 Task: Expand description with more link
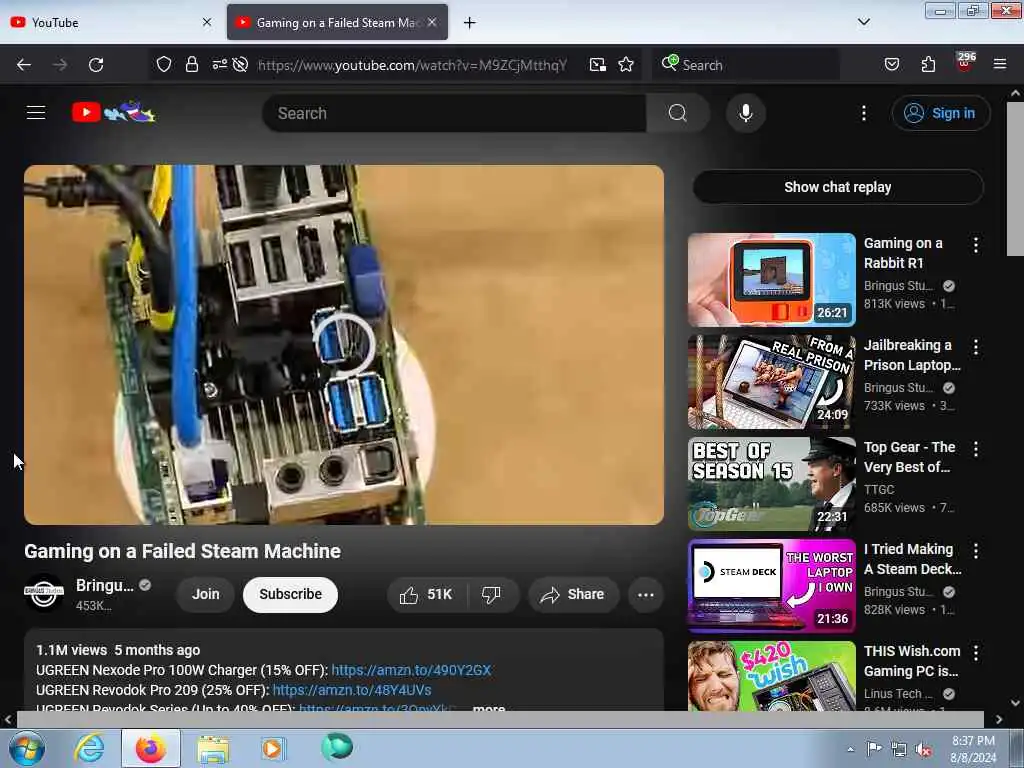(488, 708)
